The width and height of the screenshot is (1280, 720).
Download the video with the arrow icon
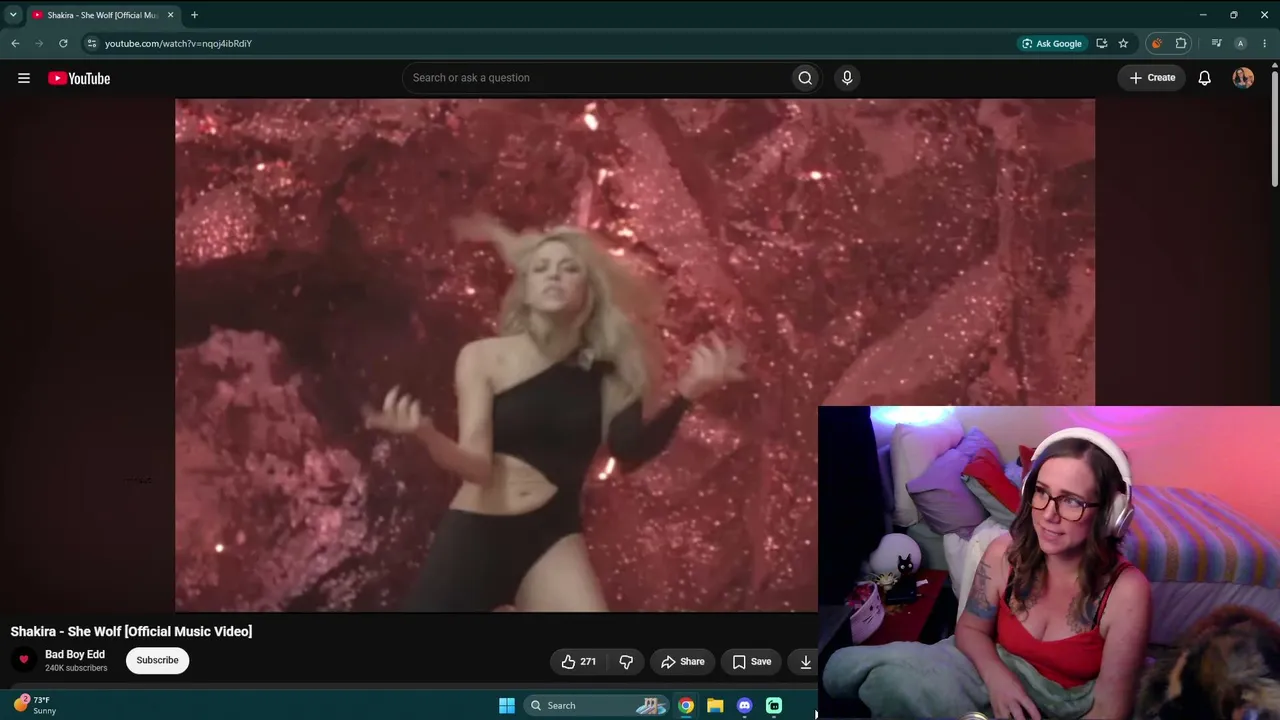click(805, 661)
